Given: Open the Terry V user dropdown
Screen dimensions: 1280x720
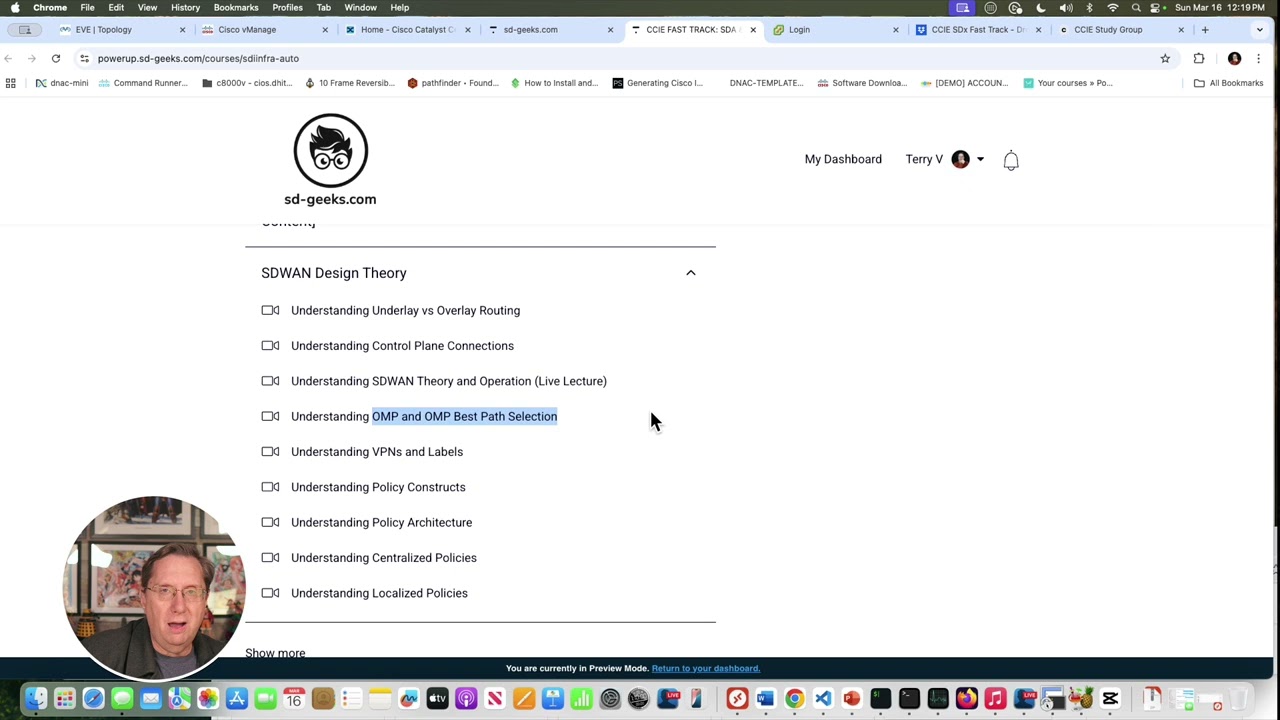Looking at the screenshot, I should [x=944, y=159].
